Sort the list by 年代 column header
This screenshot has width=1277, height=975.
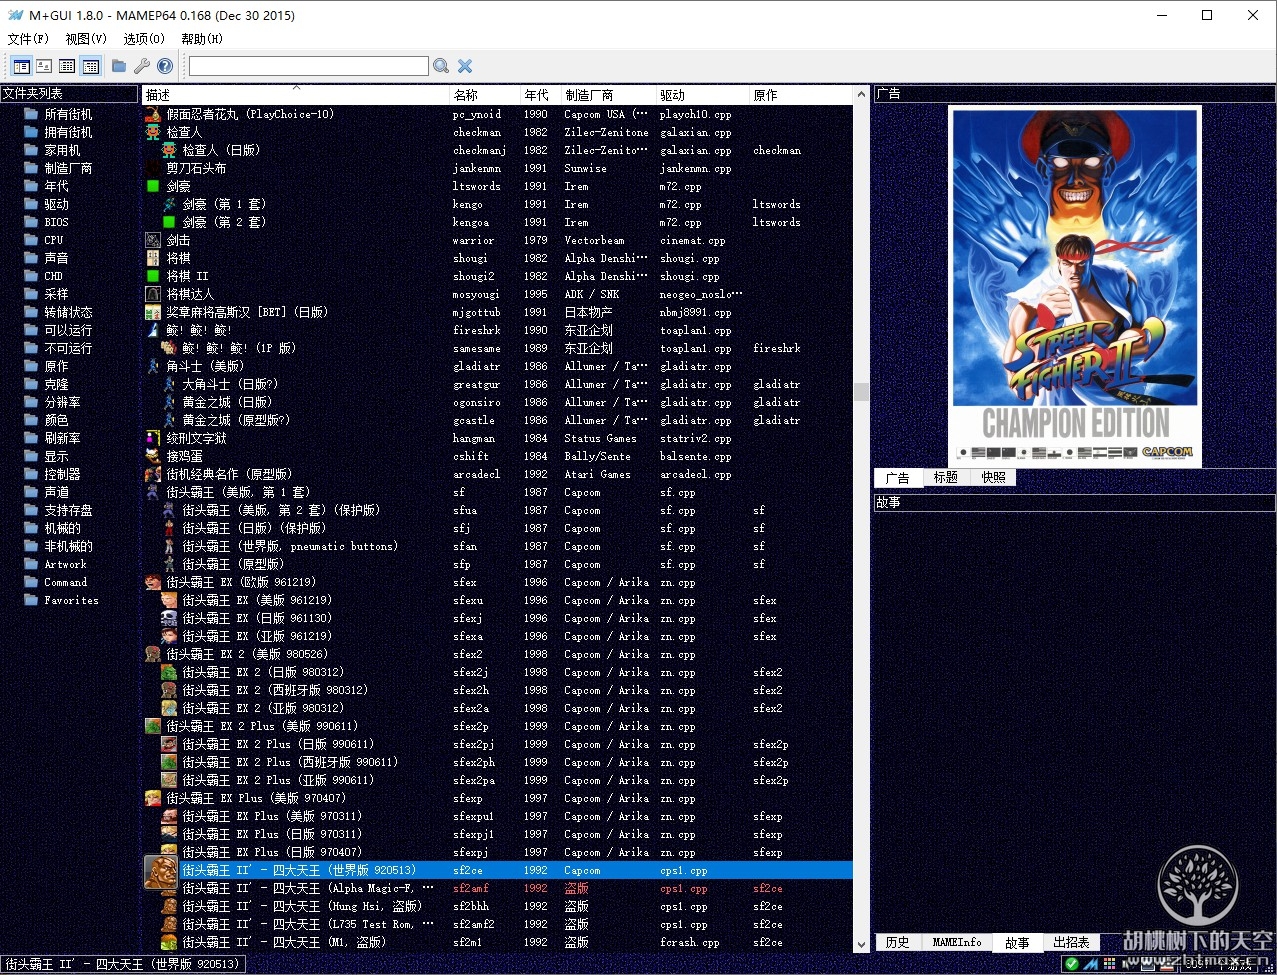[537, 95]
